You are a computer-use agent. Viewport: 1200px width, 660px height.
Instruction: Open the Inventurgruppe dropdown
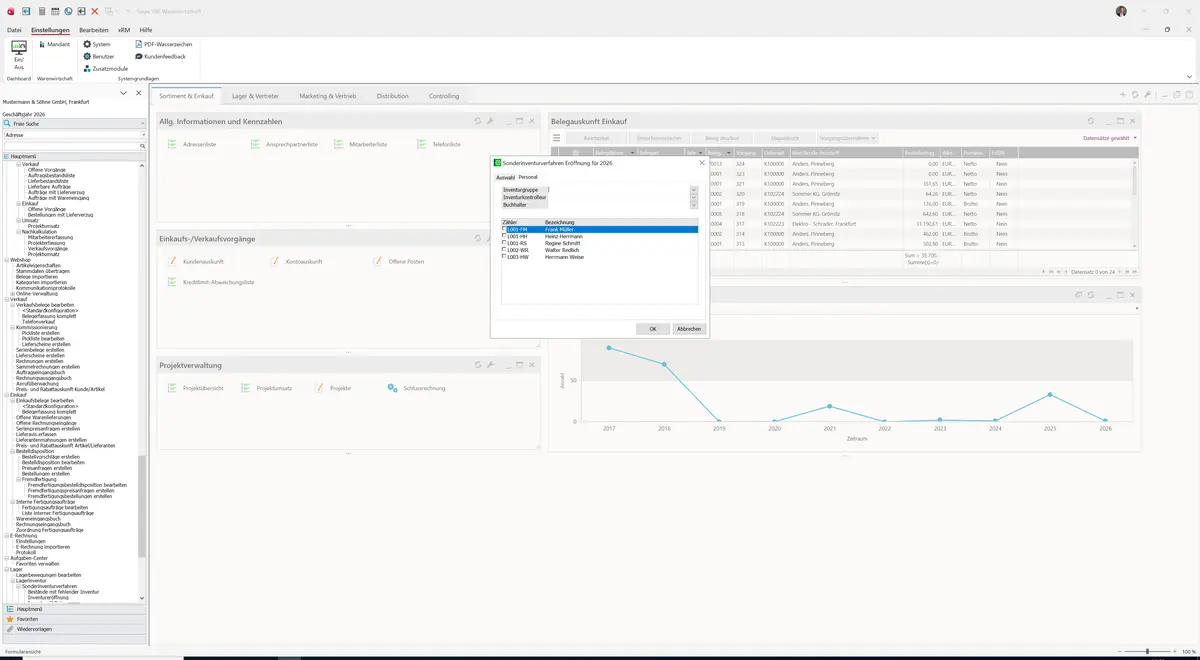coord(694,189)
